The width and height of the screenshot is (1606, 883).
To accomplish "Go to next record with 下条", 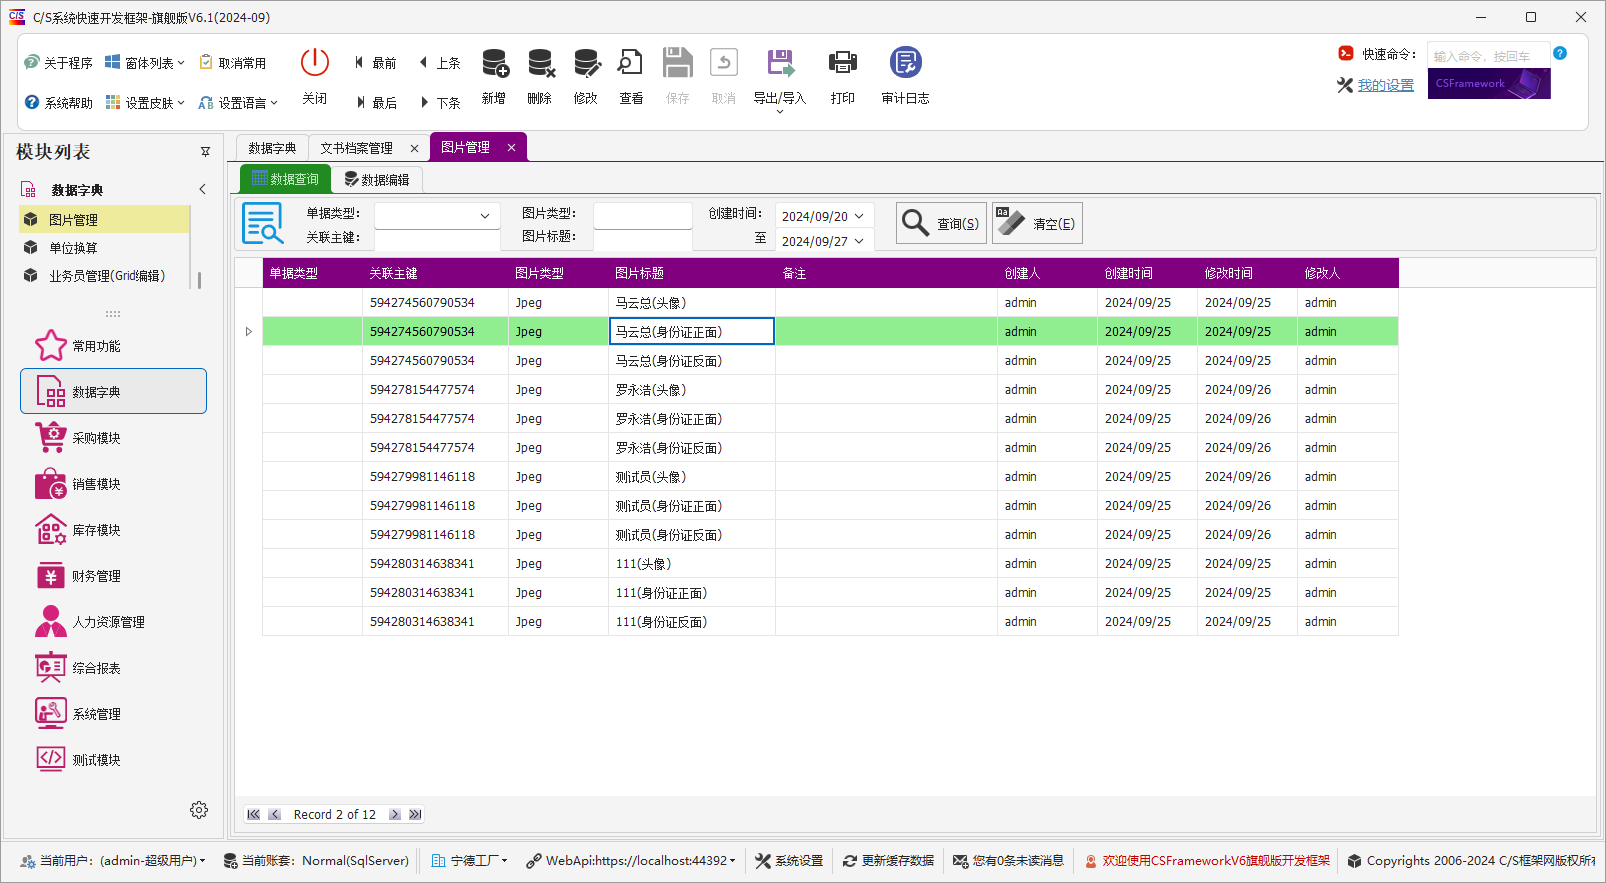I will pos(439,103).
